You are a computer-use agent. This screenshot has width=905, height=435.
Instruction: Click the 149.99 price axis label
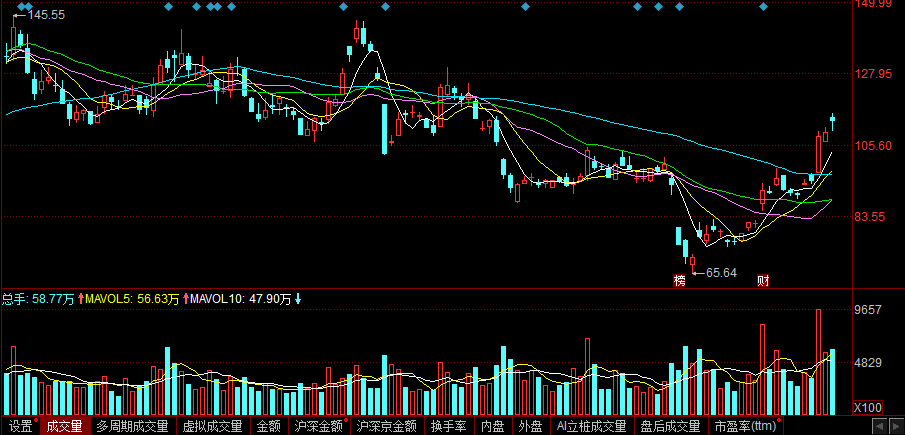coord(873,5)
